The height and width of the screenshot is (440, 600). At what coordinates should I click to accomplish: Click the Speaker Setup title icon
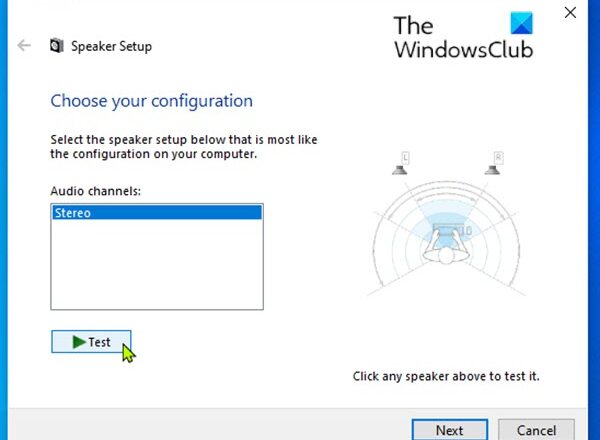(56, 46)
